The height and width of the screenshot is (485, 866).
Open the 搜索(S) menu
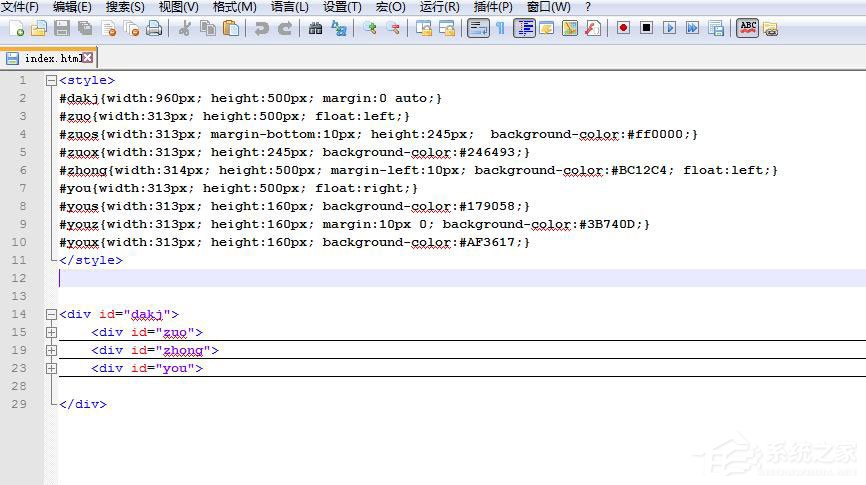coord(125,7)
